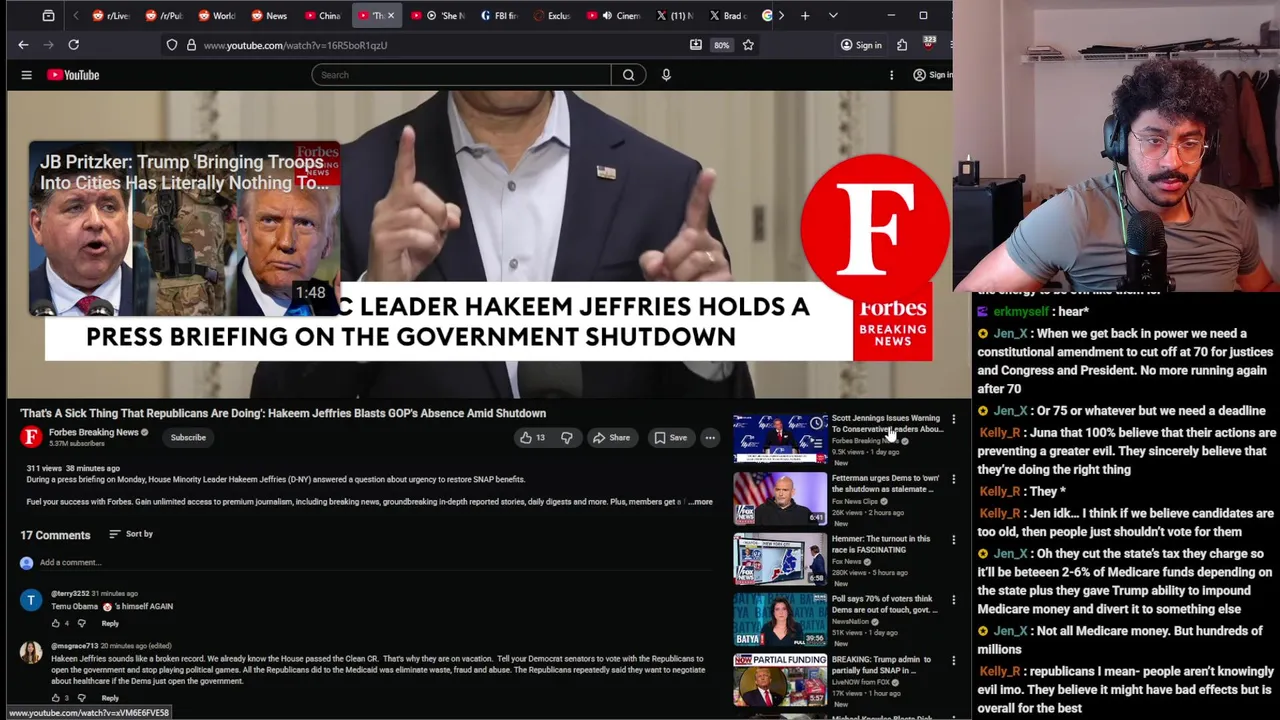Open options for the Hemmer turnout video
The image size is (1280, 720).
pyautogui.click(x=953, y=540)
